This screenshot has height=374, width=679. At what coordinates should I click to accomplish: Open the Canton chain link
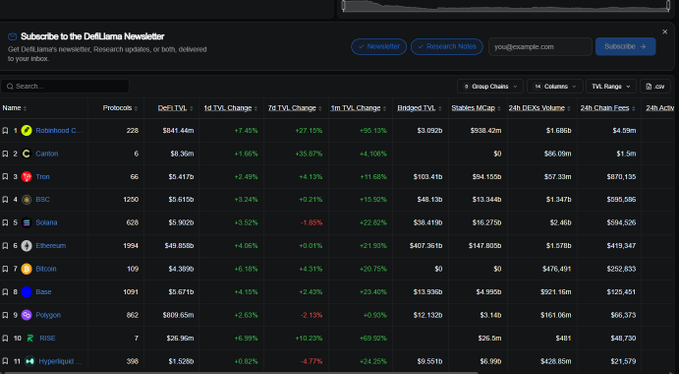(x=47, y=154)
